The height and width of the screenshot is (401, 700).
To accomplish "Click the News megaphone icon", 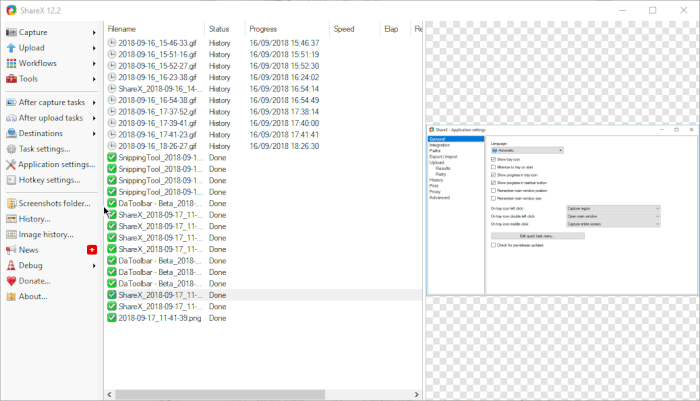I will (11, 250).
